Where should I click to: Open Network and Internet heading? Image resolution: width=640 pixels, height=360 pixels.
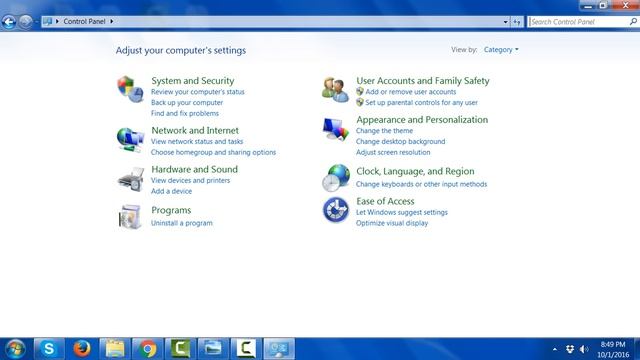195,130
